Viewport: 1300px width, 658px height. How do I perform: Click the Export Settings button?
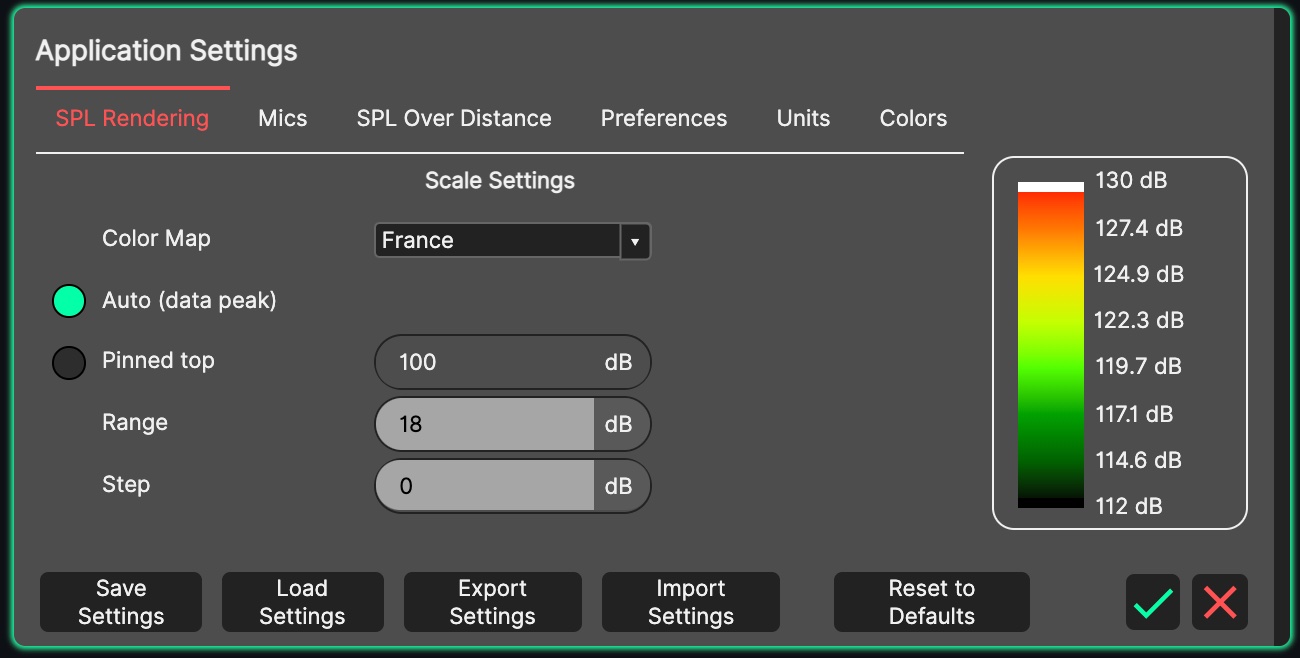click(x=492, y=602)
